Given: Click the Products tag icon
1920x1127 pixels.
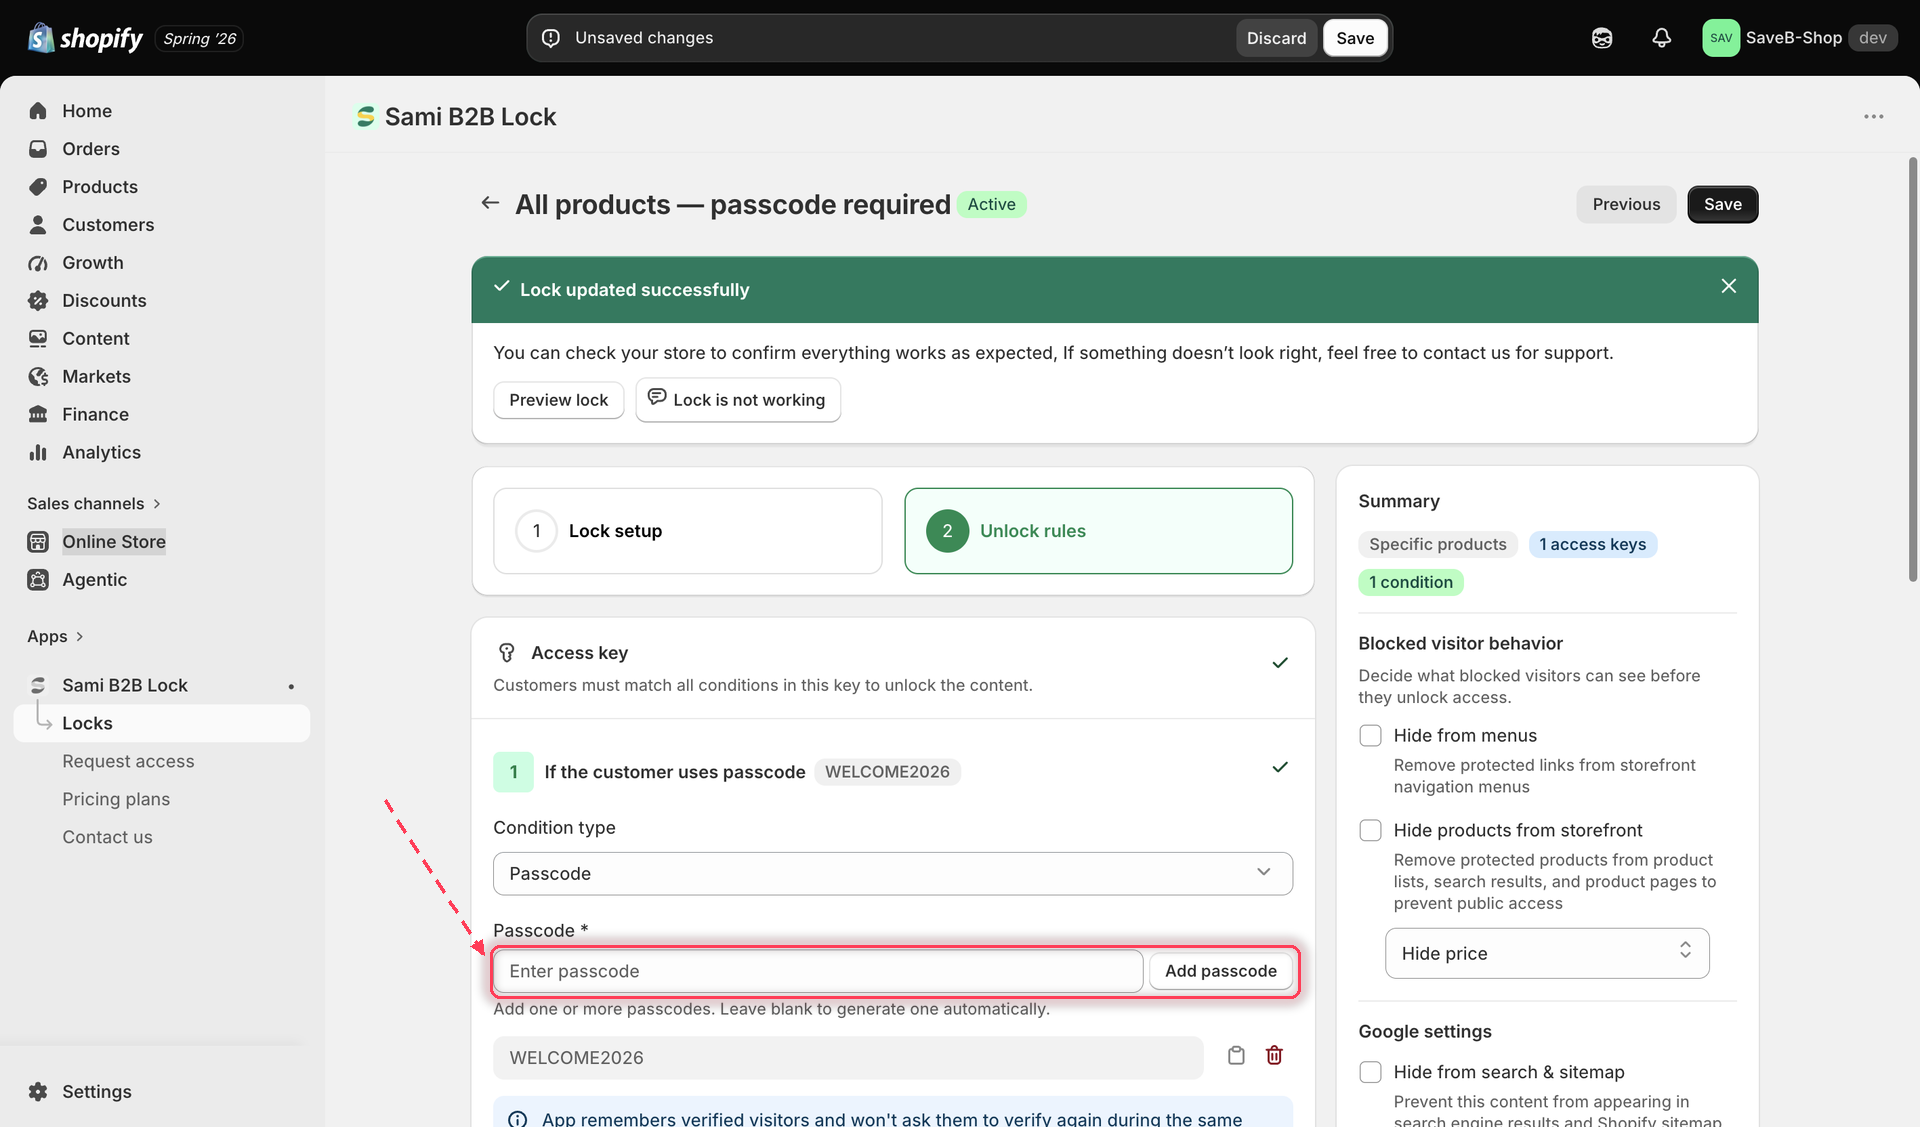Looking at the screenshot, I should coord(38,187).
